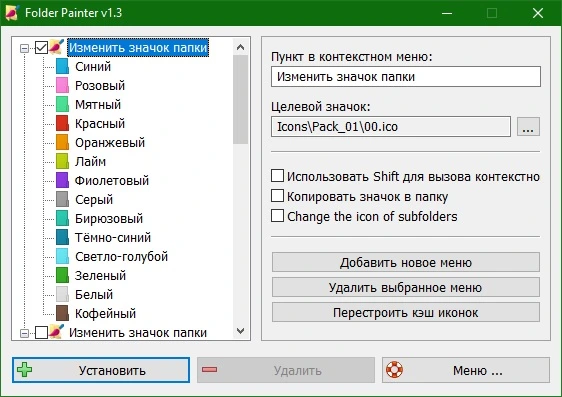
Task: Click the blue folder icon beside Синий
Action: pyautogui.click(x=62, y=67)
